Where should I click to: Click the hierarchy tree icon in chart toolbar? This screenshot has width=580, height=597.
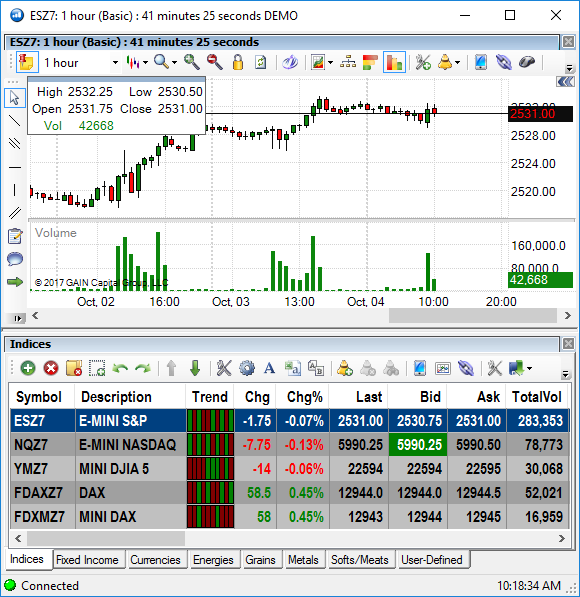pyautogui.click(x=348, y=62)
